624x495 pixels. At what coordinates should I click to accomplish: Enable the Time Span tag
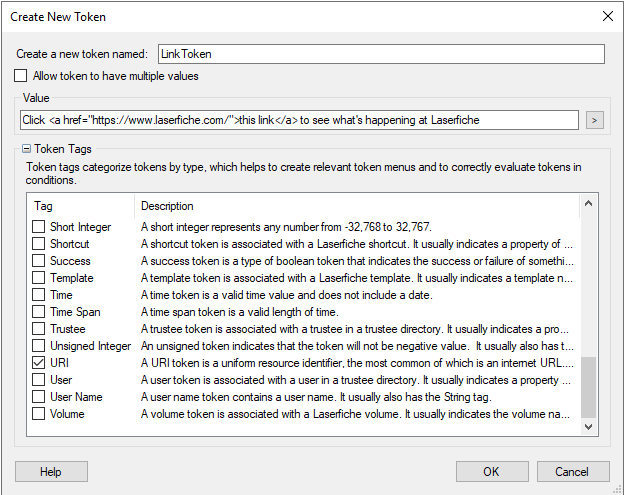point(38,312)
